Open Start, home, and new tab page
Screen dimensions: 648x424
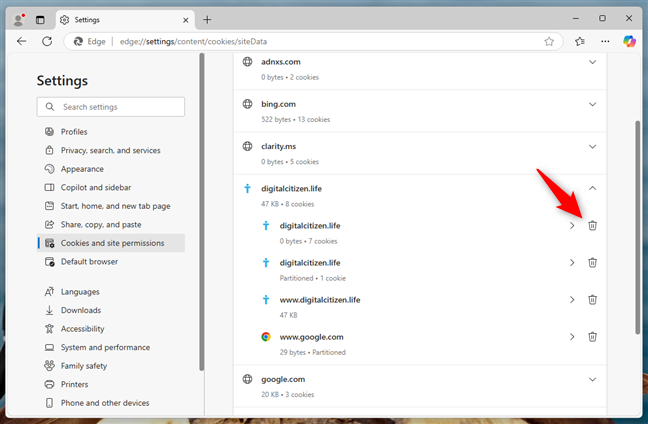[111, 206]
